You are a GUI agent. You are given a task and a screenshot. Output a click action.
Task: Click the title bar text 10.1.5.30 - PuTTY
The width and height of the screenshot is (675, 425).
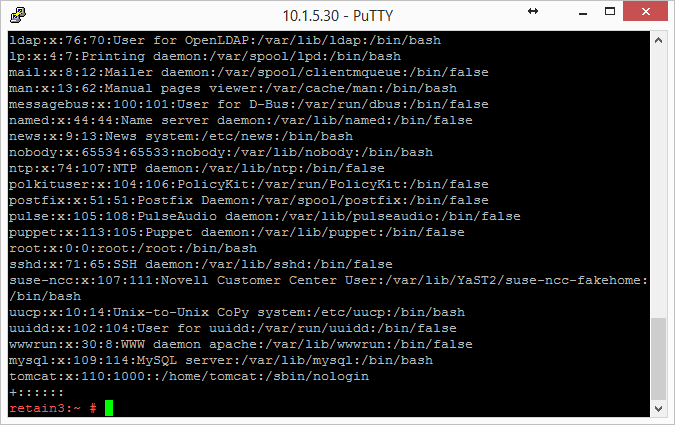point(337,15)
